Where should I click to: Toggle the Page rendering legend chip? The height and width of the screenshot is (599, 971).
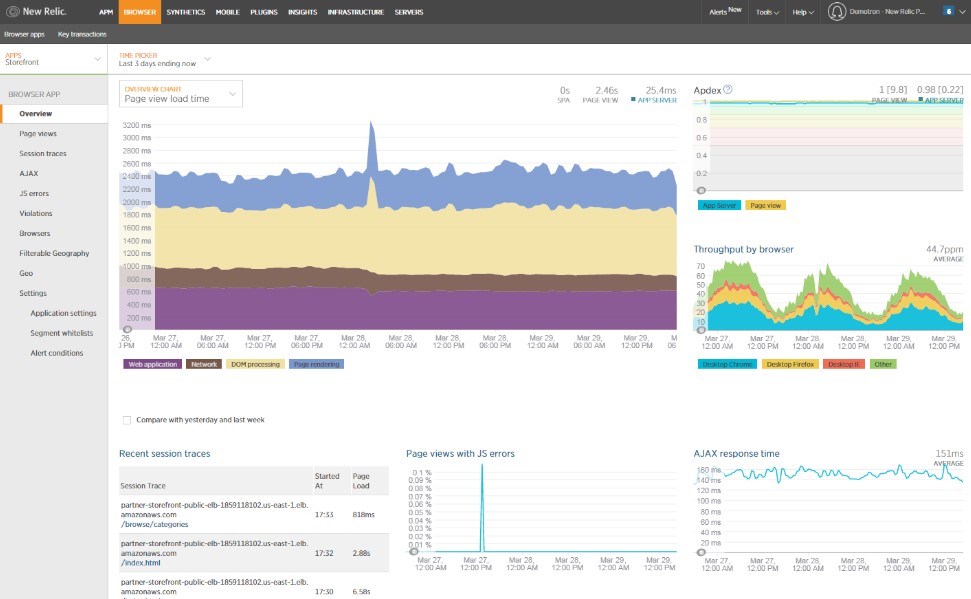click(x=316, y=364)
